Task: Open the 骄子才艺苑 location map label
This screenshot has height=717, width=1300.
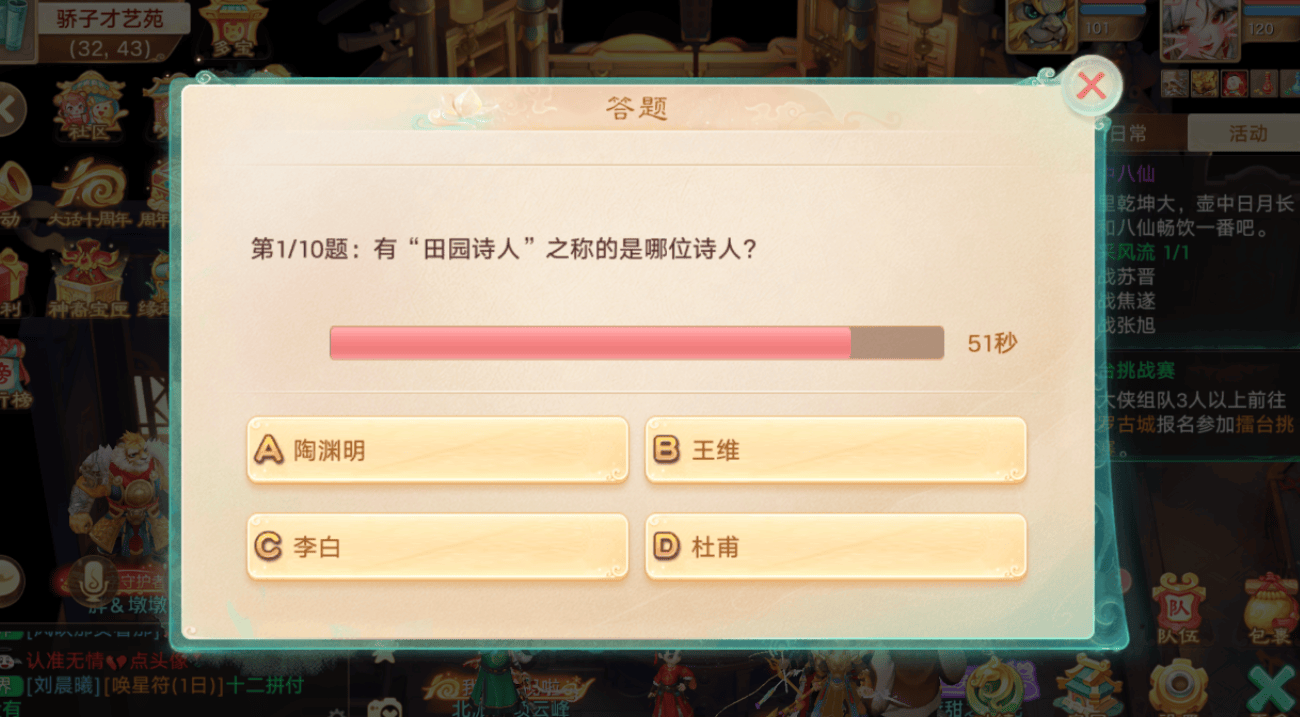Action: [108, 17]
